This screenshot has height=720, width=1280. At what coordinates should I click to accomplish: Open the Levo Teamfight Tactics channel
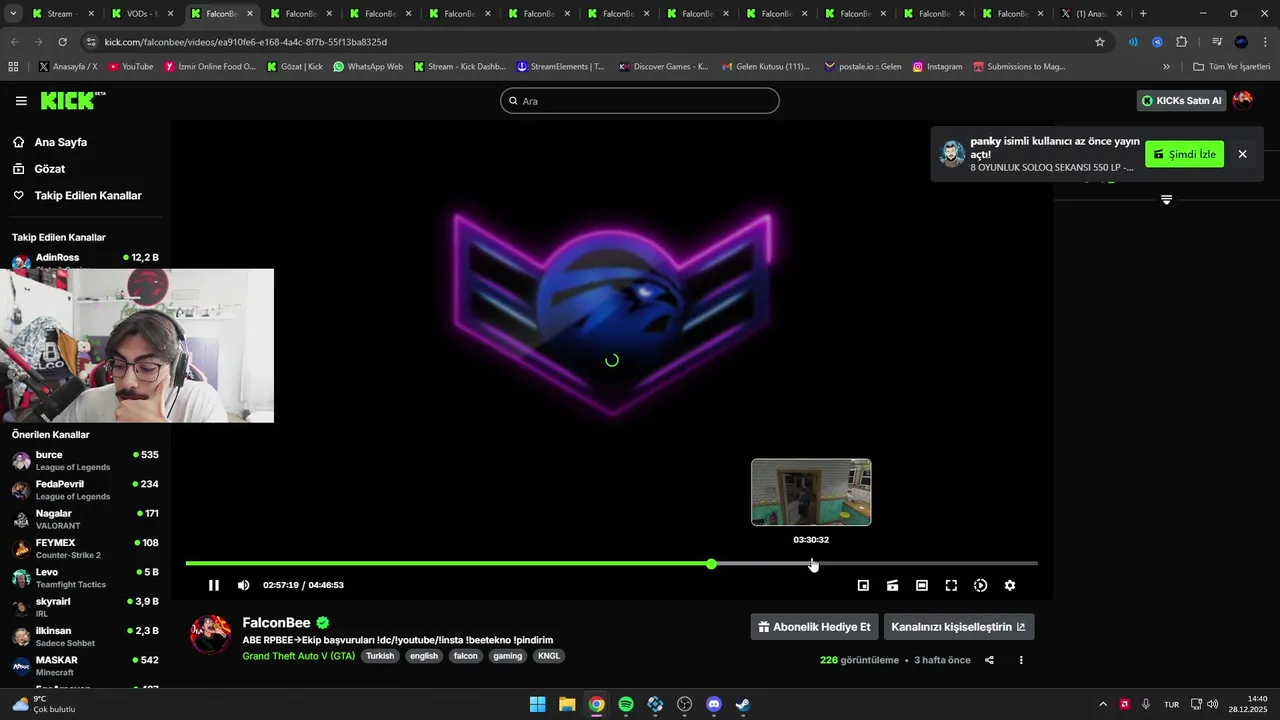coord(85,578)
